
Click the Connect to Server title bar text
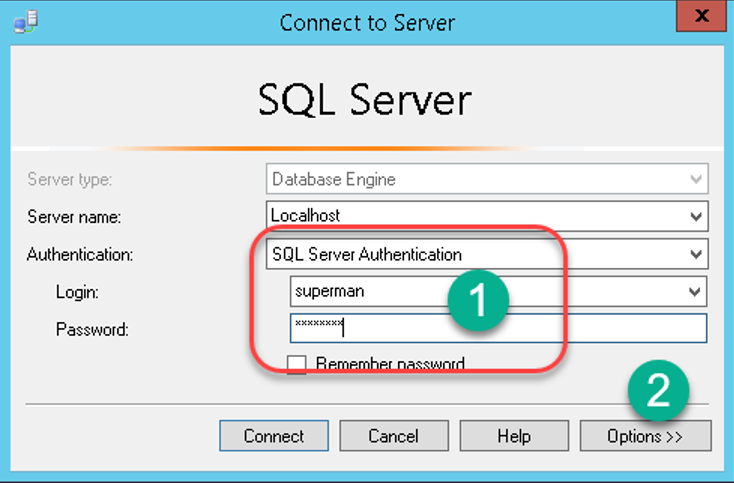pos(367,22)
